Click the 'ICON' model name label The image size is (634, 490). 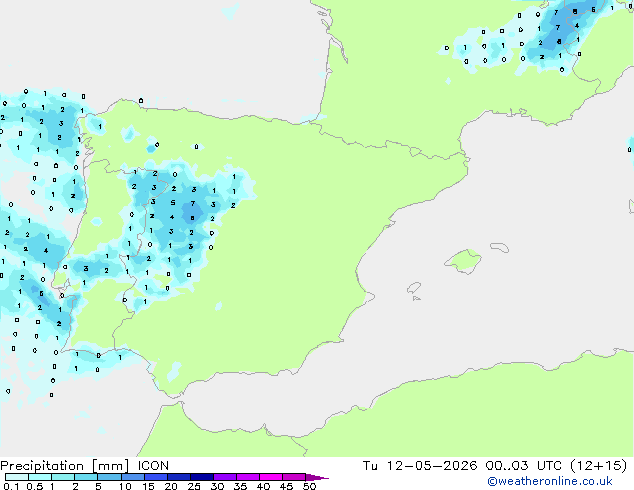pos(153,466)
